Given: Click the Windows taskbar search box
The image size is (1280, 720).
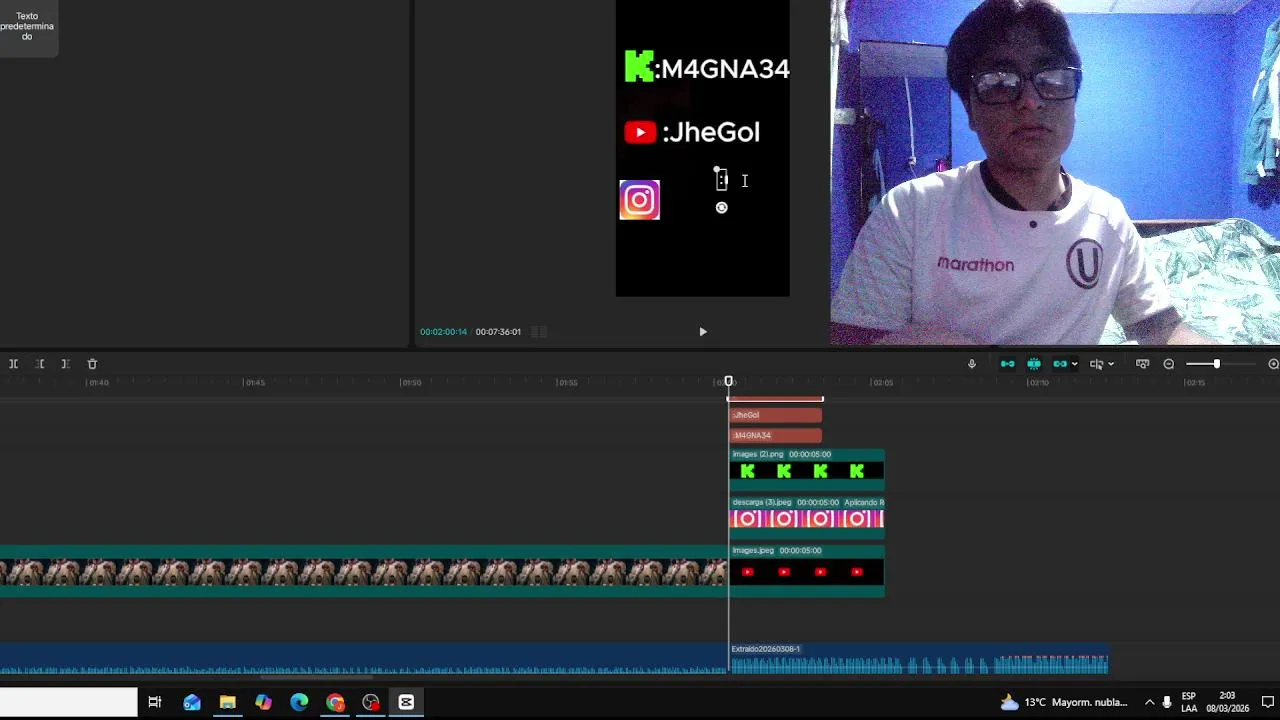Looking at the screenshot, I should 68,702.
